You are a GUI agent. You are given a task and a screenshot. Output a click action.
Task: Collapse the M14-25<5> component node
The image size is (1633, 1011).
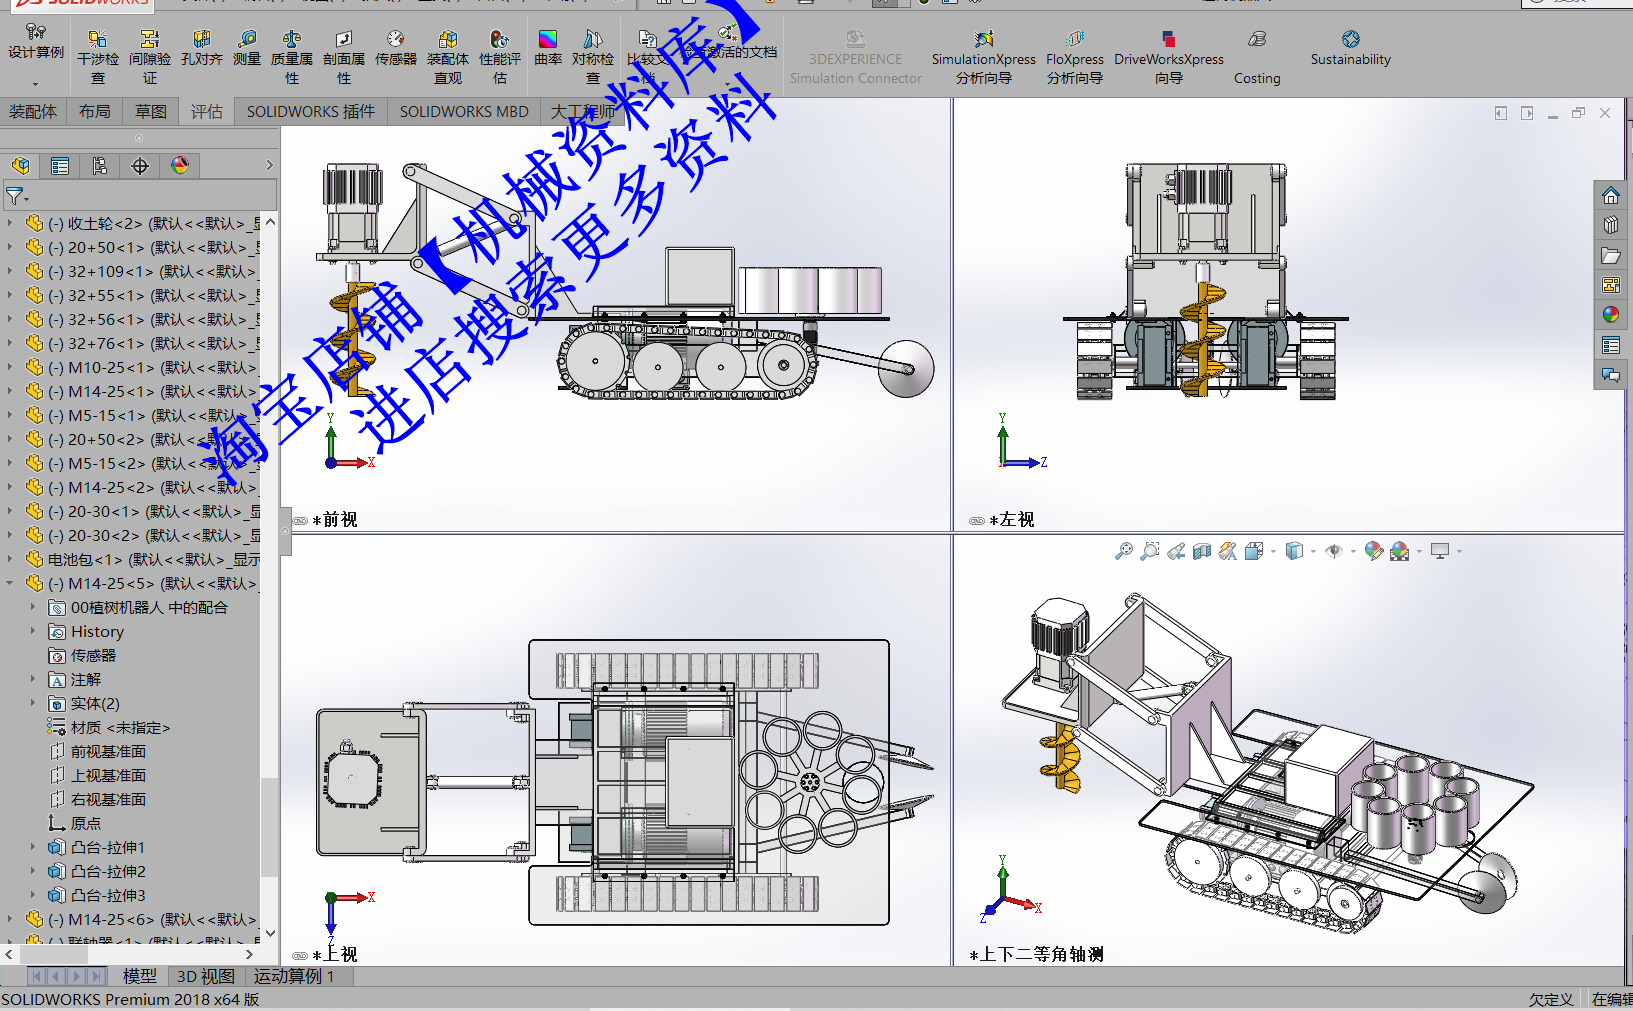click(10, 583)
